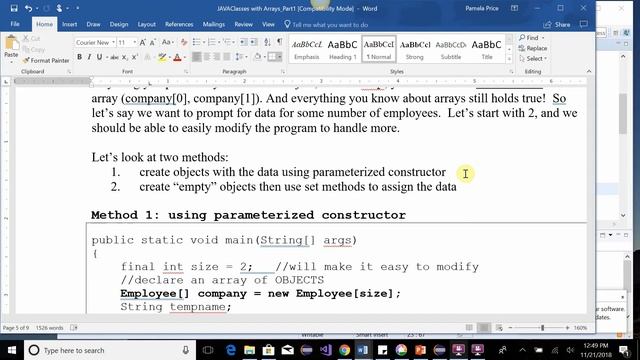Click the Find button
Screen dimensions: 640x360
532,38
